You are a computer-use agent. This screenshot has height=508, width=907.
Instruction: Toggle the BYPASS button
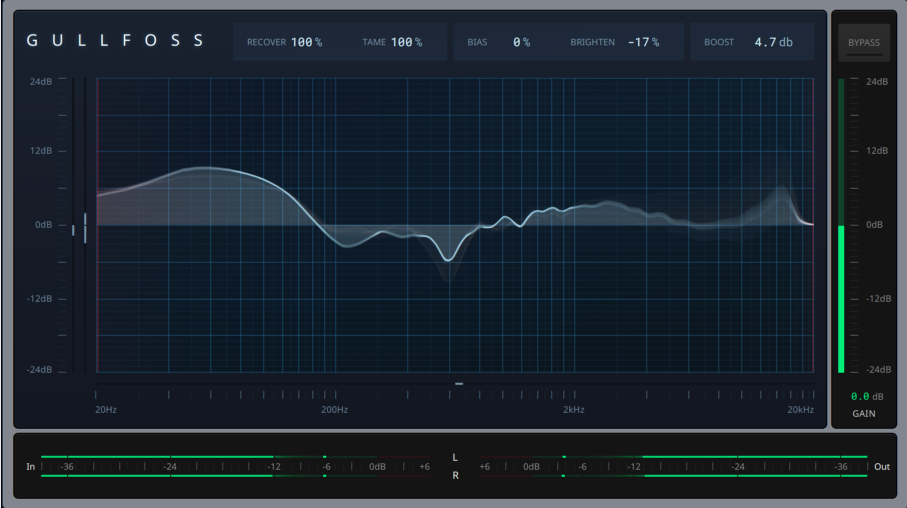(x=864, y=42)
